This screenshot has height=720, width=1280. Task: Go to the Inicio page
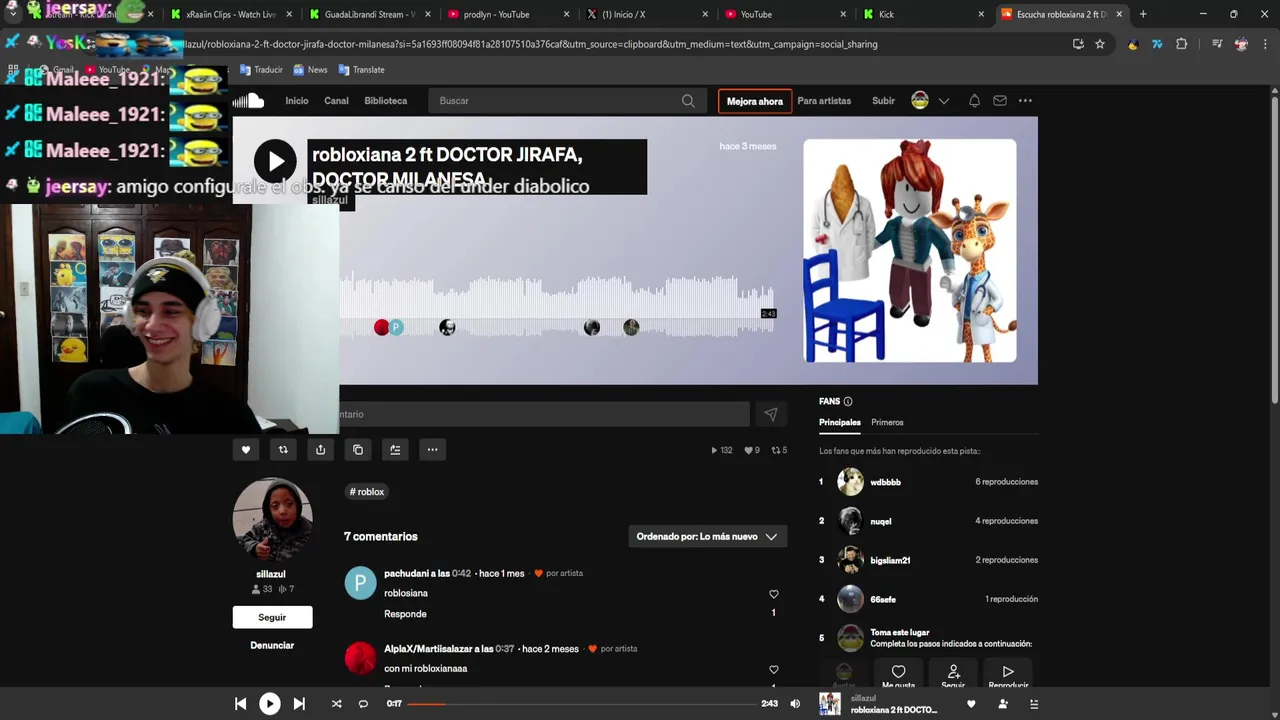297,101
